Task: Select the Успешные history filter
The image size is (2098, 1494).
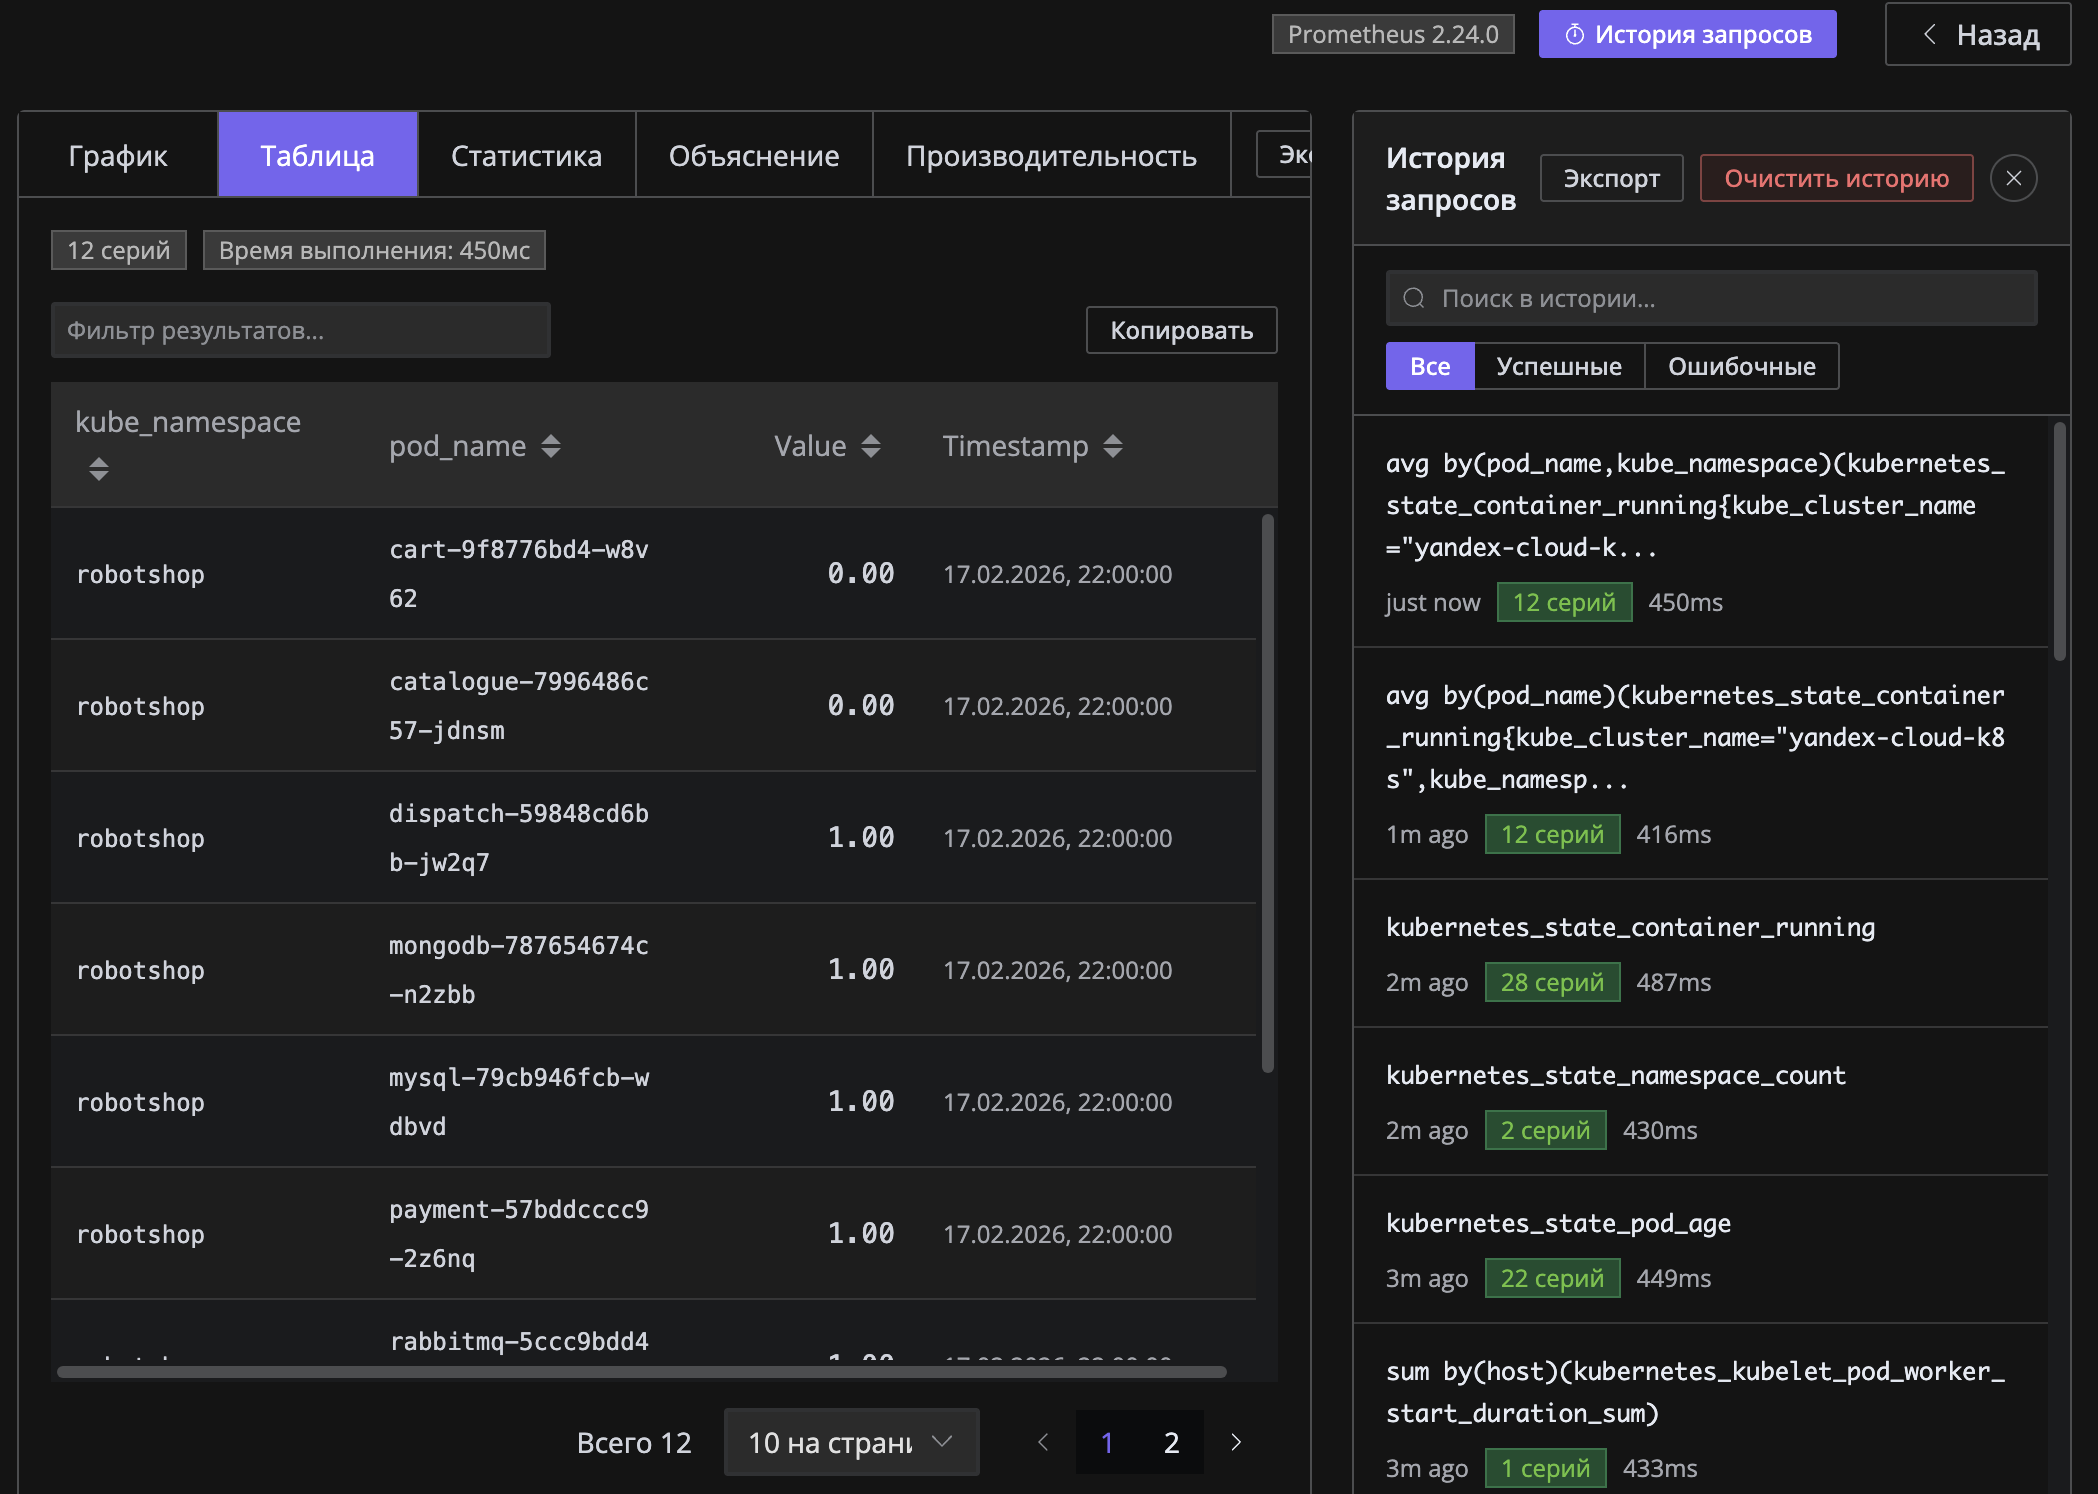Action: tap(1558, 366)
